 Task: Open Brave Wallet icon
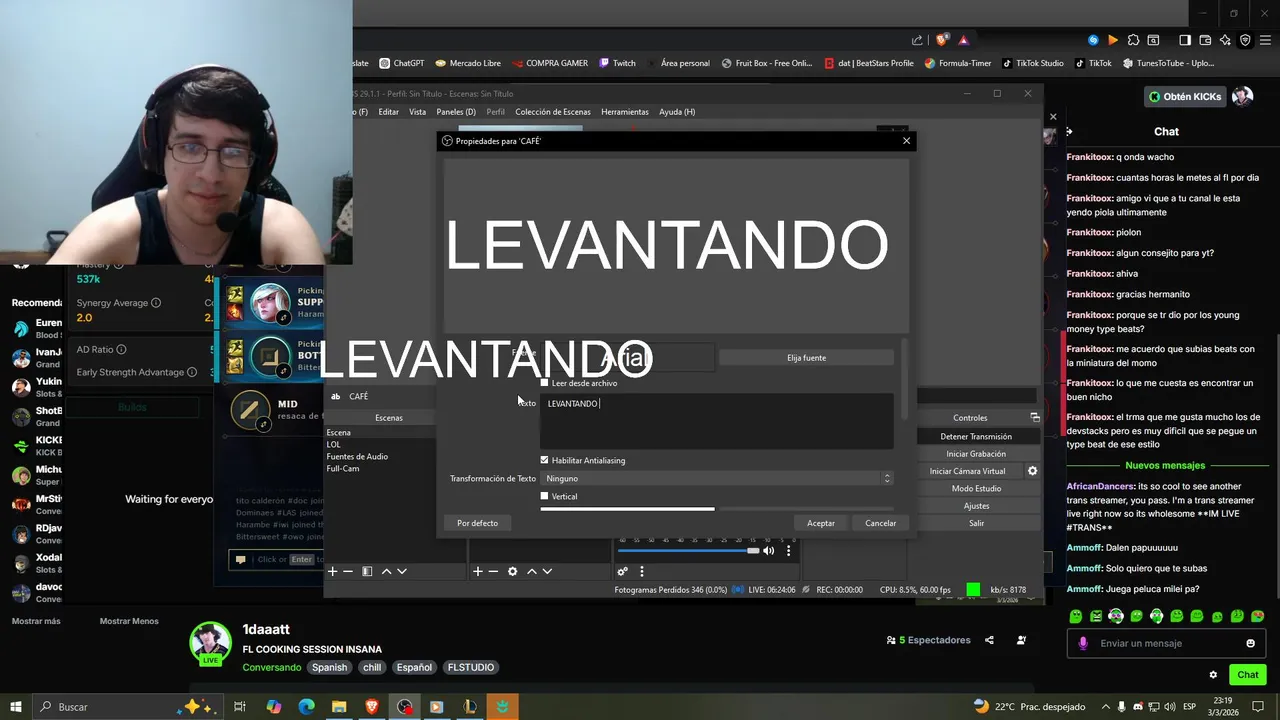coord(1205,40)
